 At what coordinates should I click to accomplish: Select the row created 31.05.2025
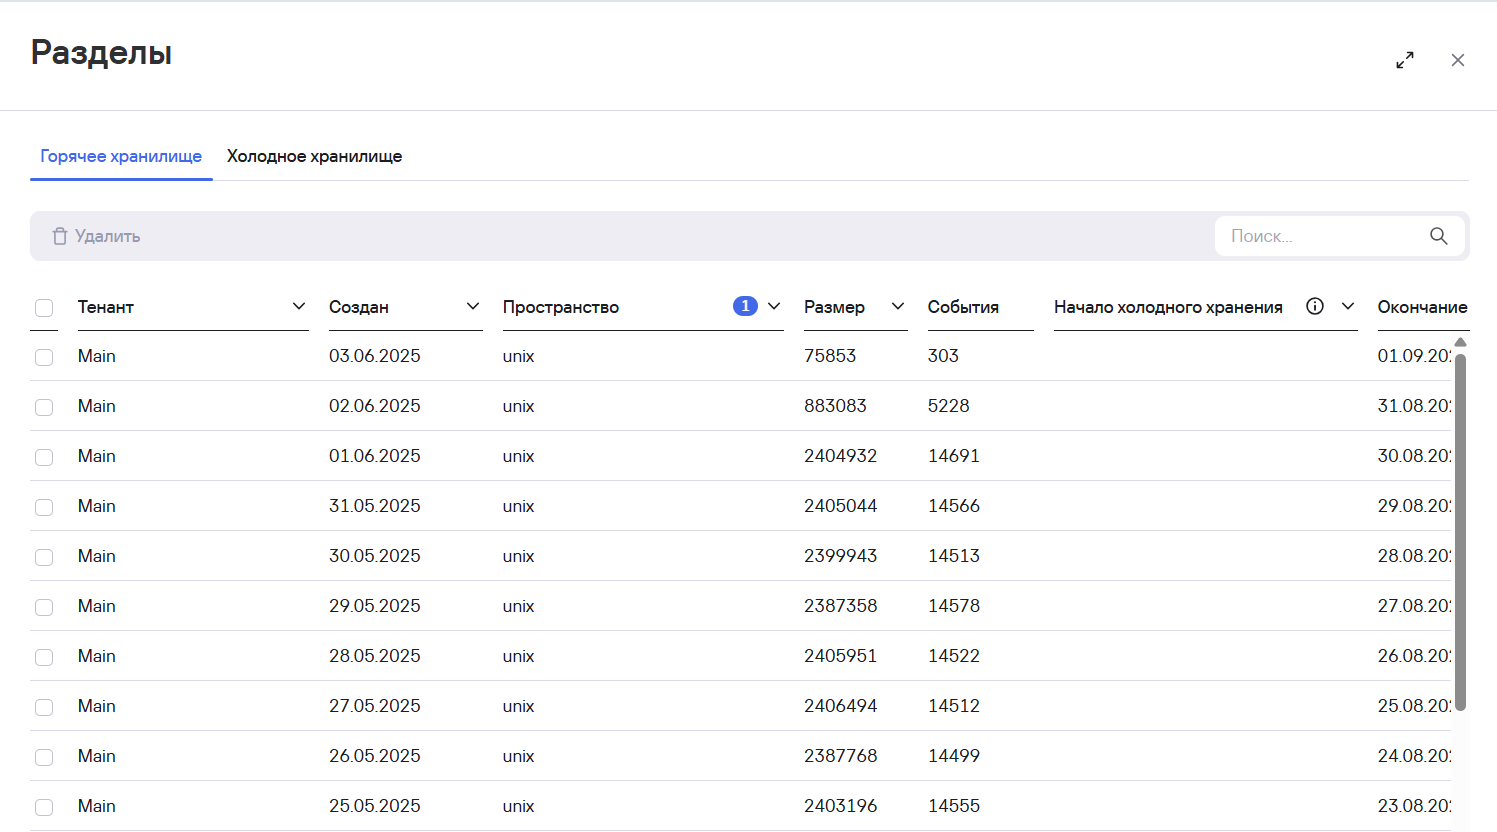coord(44,507)
